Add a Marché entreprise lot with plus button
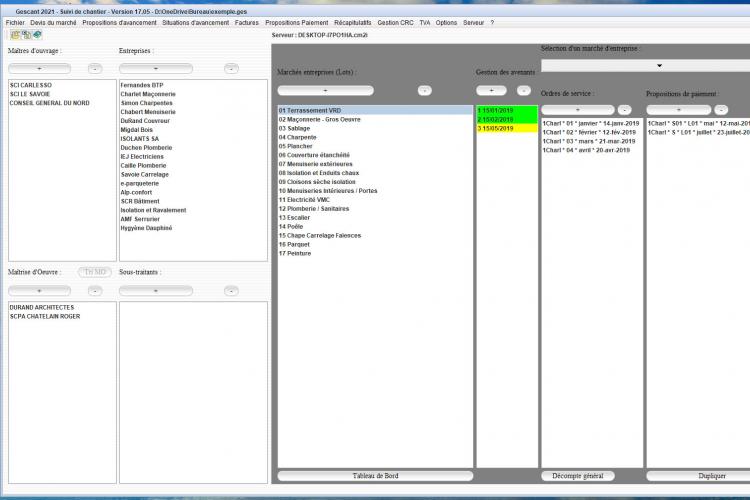The width and height of the screenshot is (750, 500). (x=325, y=90)
